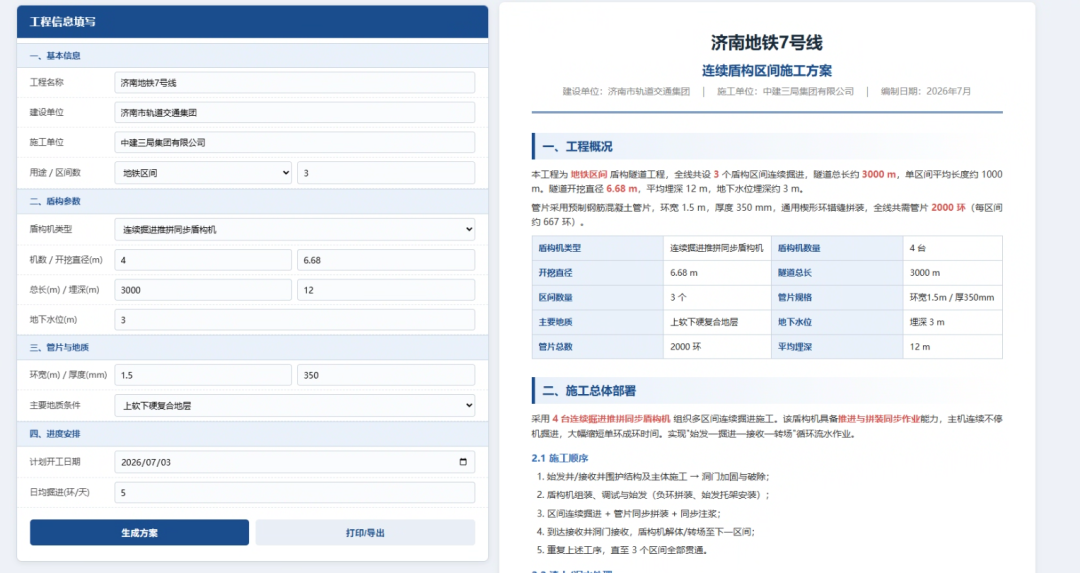1080x573 pixels.
Task: Click the subtitle 连续盾构区间施工方案
Action: point(767,70)
